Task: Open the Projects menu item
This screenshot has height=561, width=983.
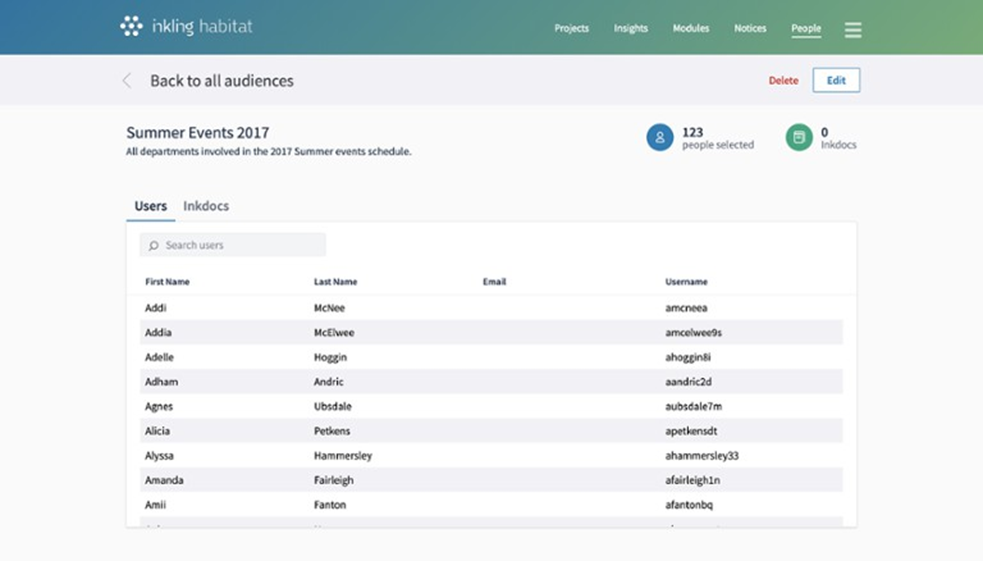Action: (x=571, y=29)
